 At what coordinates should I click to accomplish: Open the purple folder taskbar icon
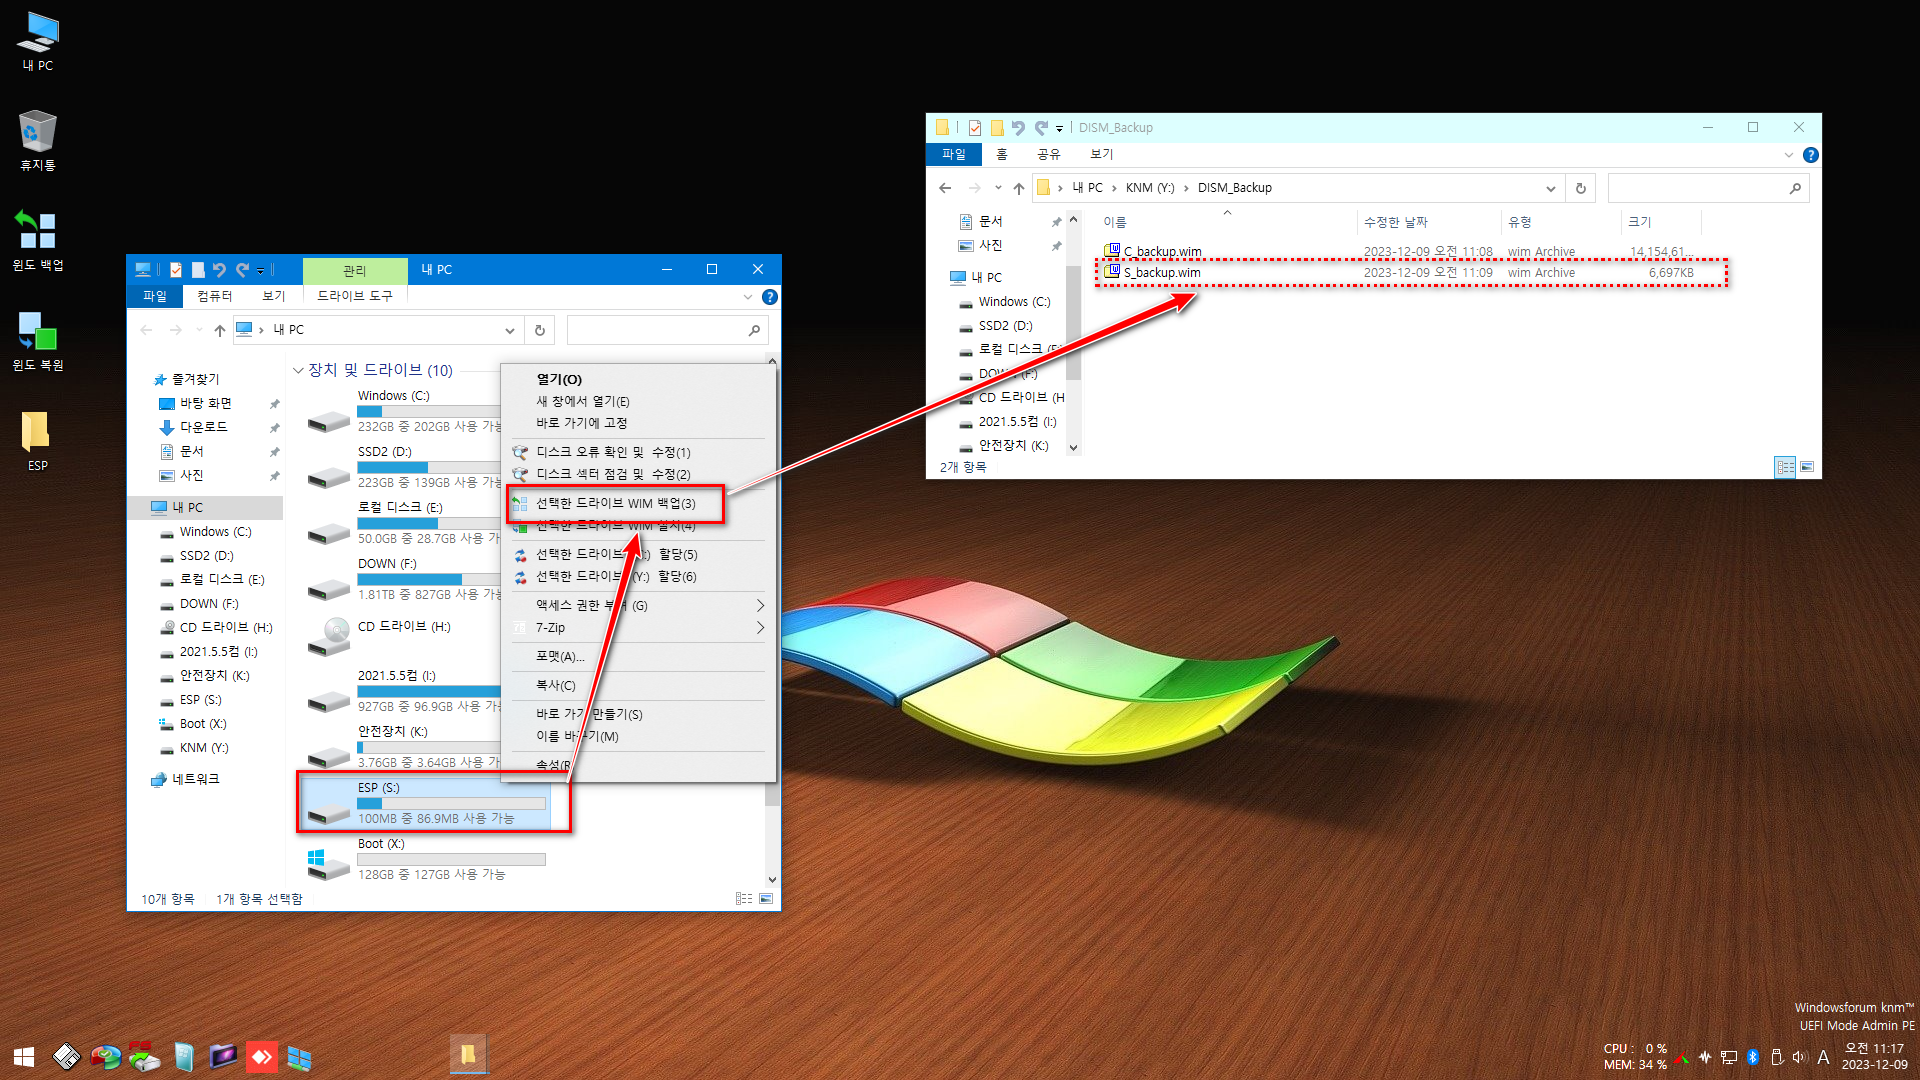point(222,1056)
